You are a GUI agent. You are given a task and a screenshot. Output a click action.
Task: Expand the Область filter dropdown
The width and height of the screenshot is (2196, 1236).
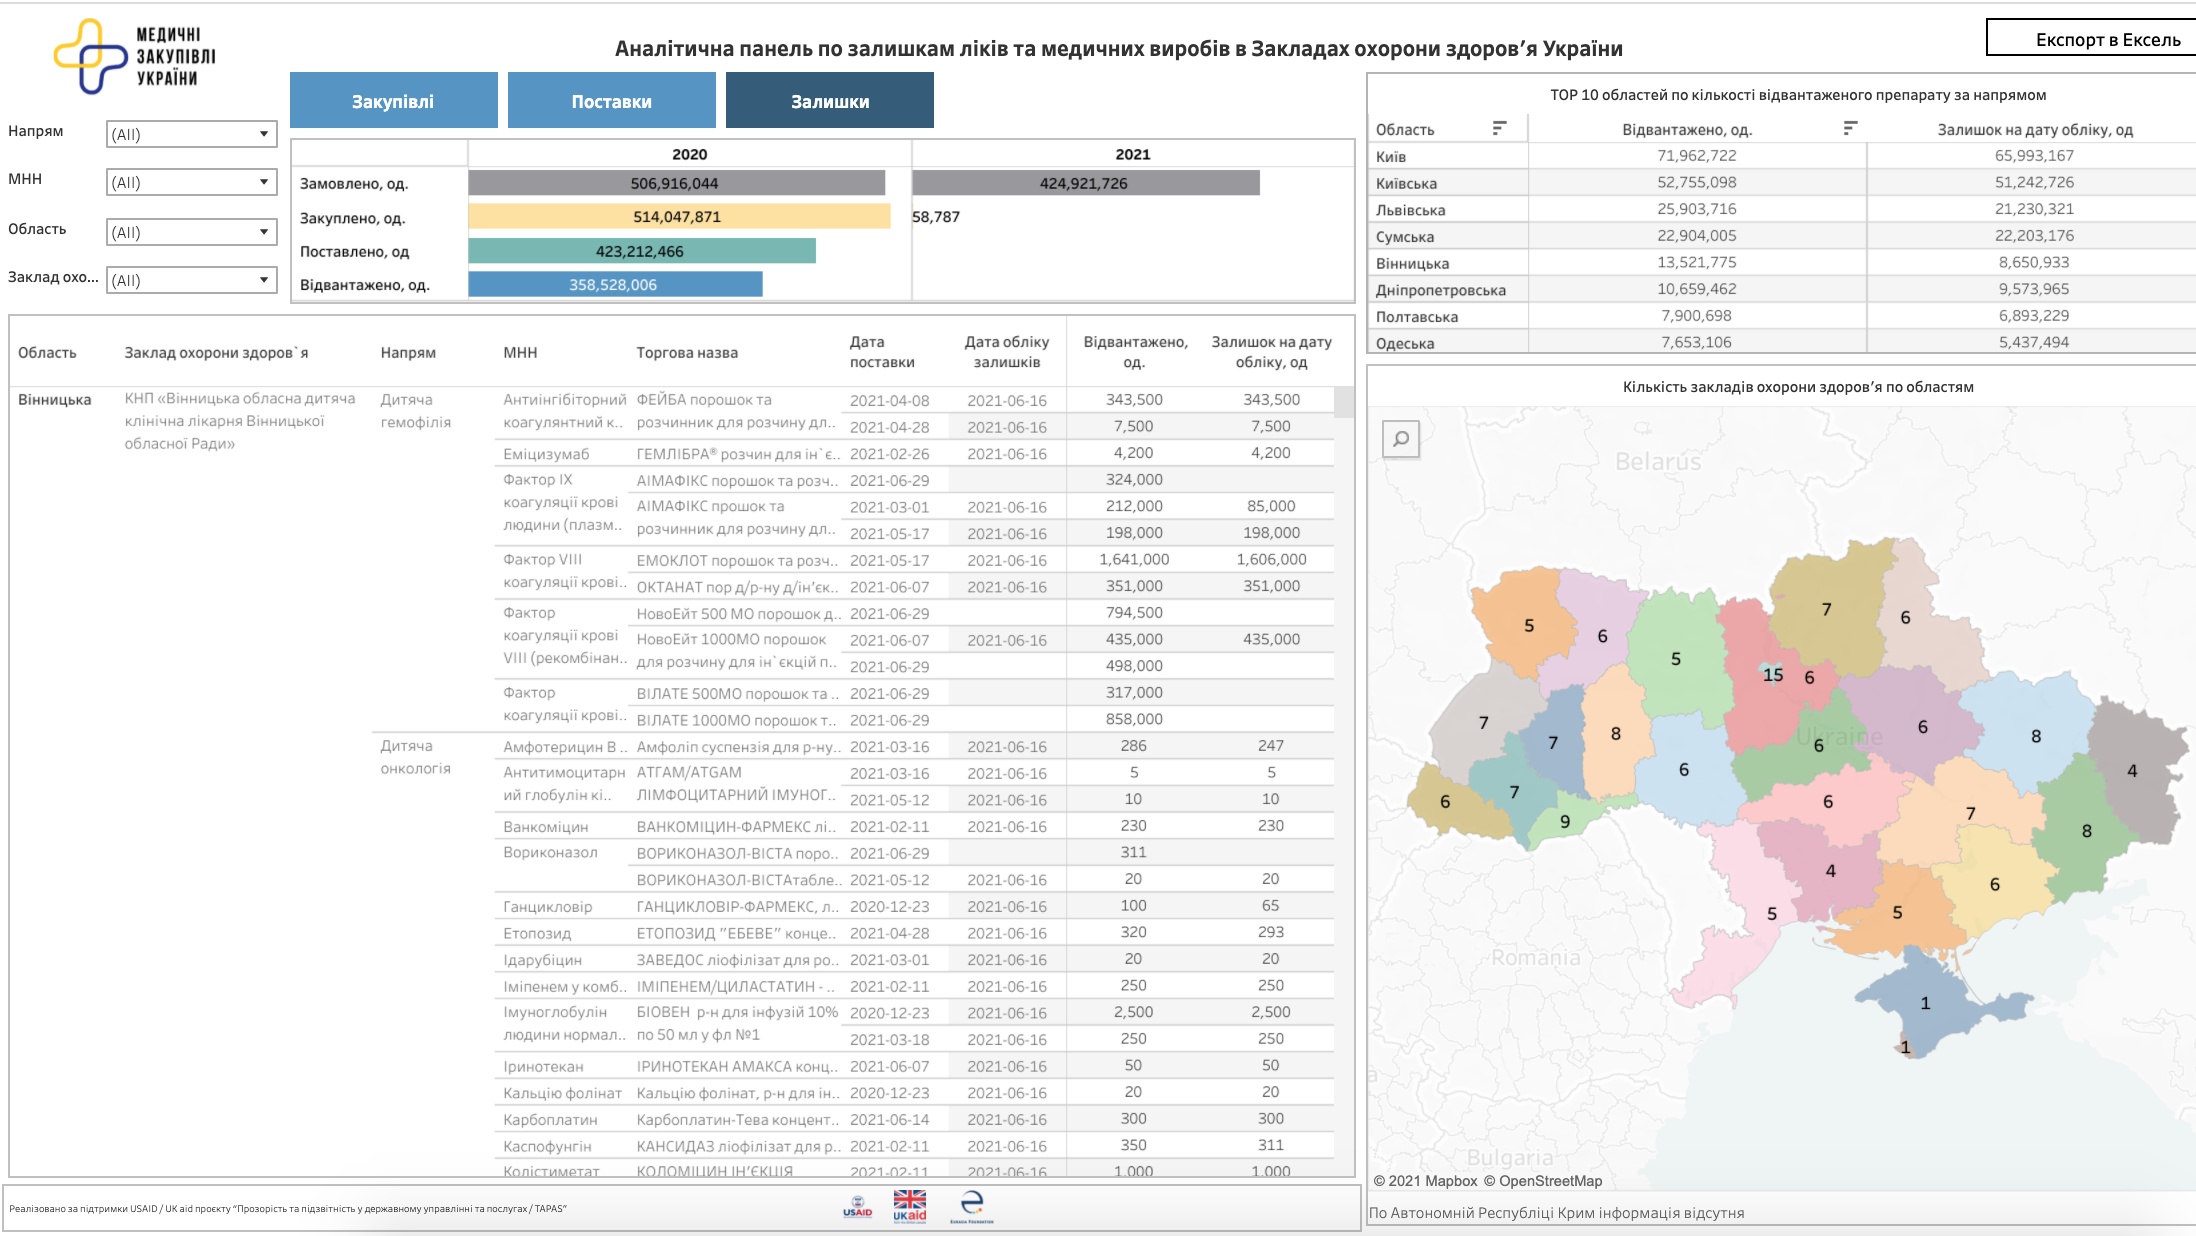click(x=192, y=232)
